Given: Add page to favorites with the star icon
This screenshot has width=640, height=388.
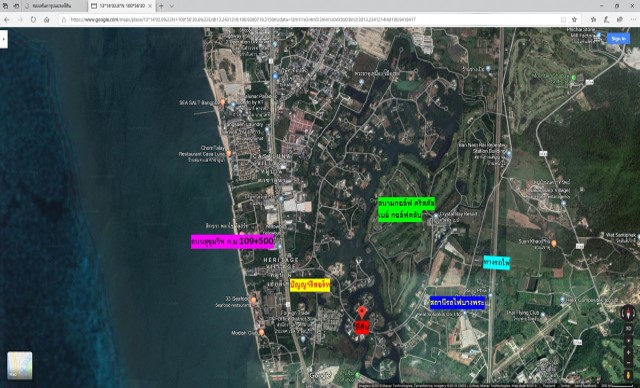Looking at the screenshot, I should (x=574, y=19).
